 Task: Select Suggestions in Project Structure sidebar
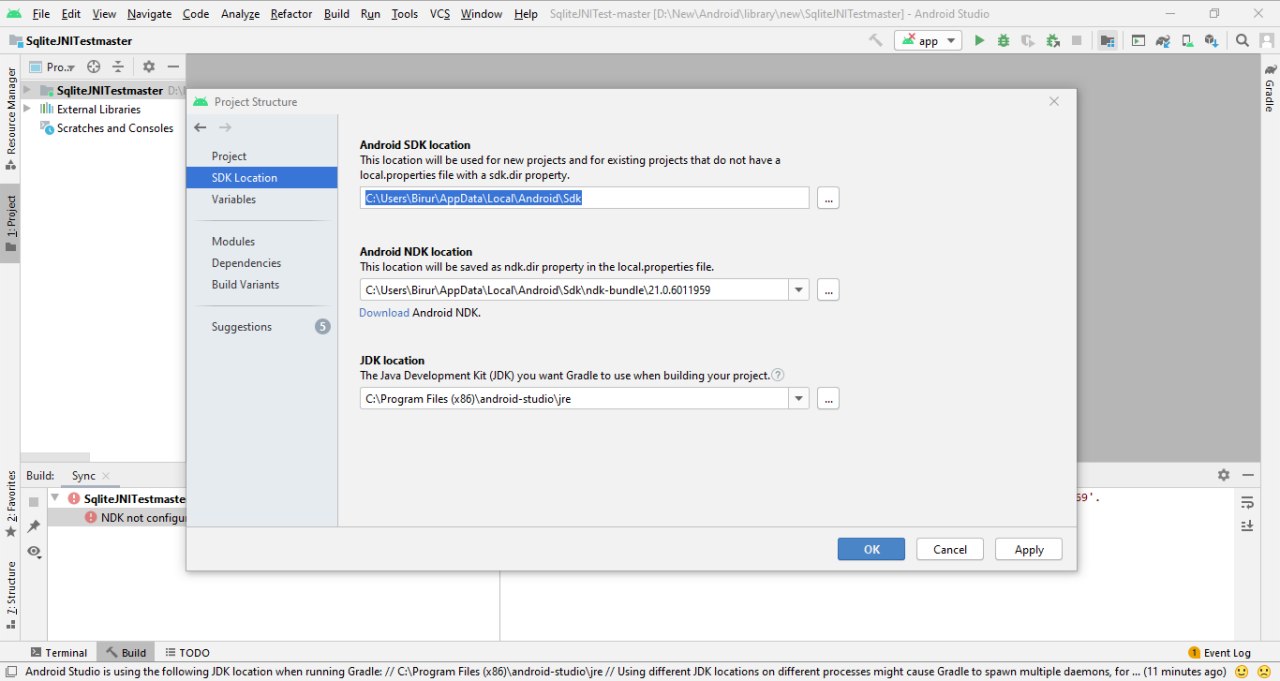(241, 327)
